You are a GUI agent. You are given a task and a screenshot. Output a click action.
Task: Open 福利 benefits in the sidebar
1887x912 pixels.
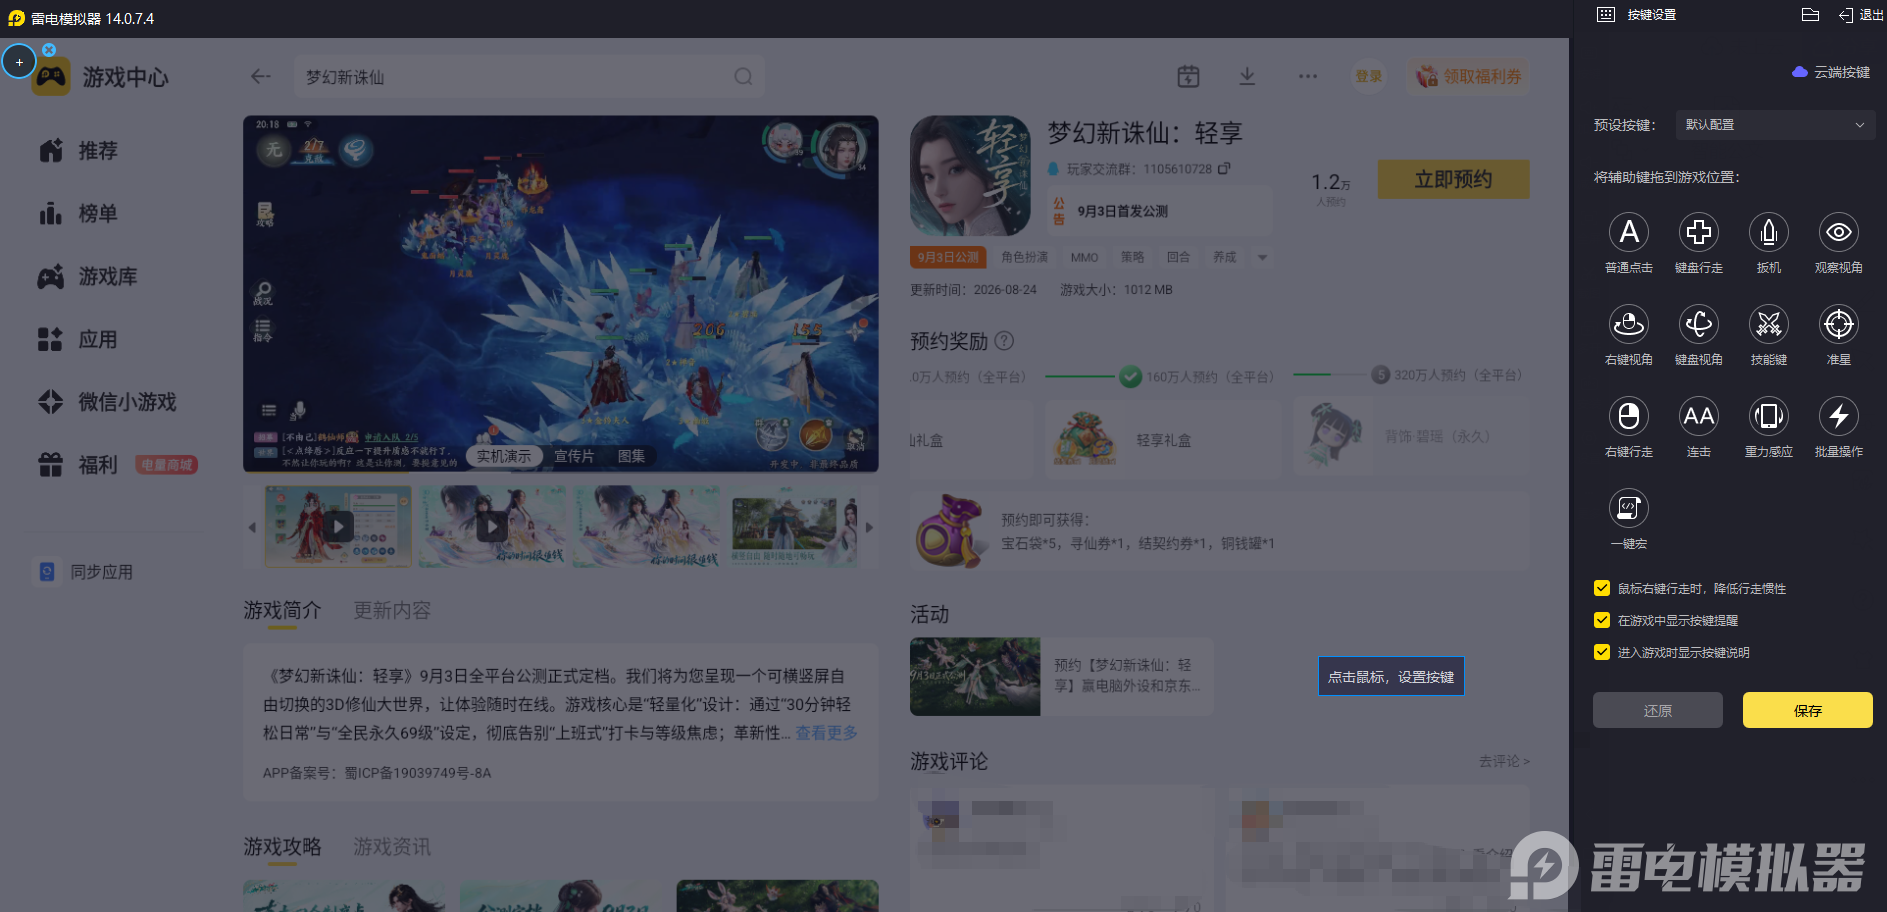tap(78, 465)
